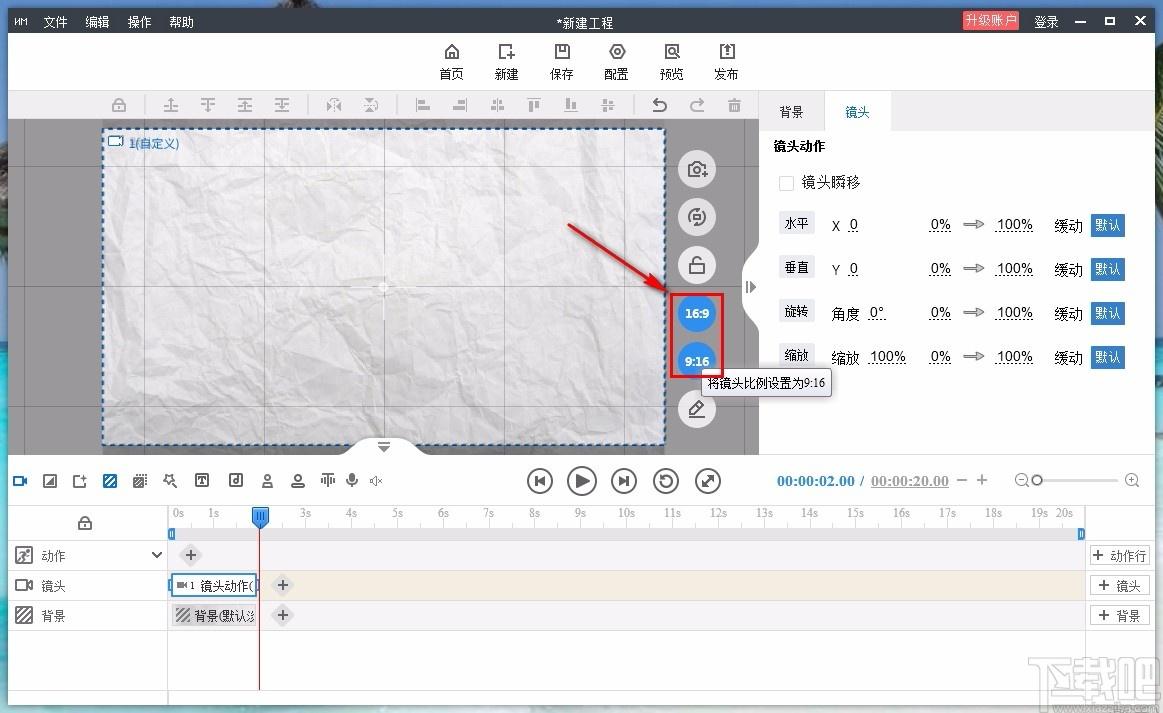Click the add camera shot icon
This screenshot has height=713, width=1163.
[697, 170]
